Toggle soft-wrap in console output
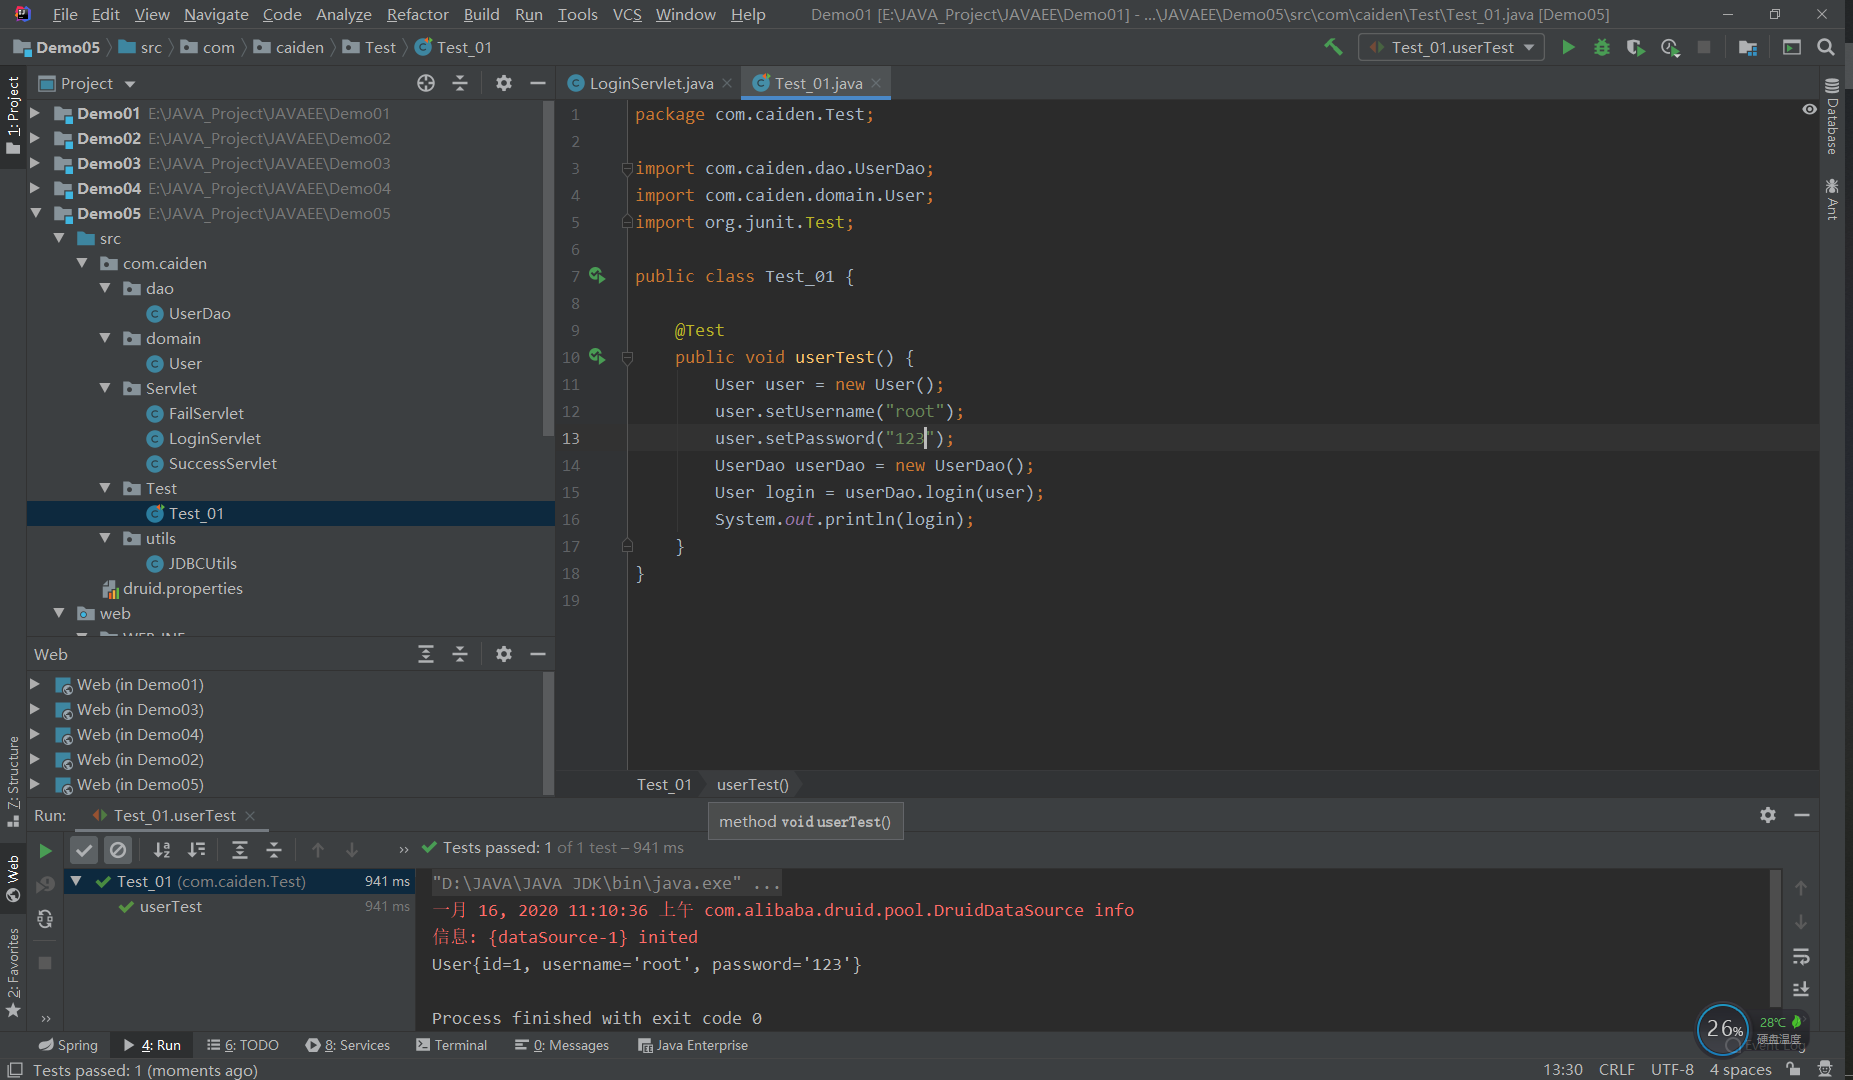The width and height of the screenshot is (1853, 1080). [x=1801, y=957]
